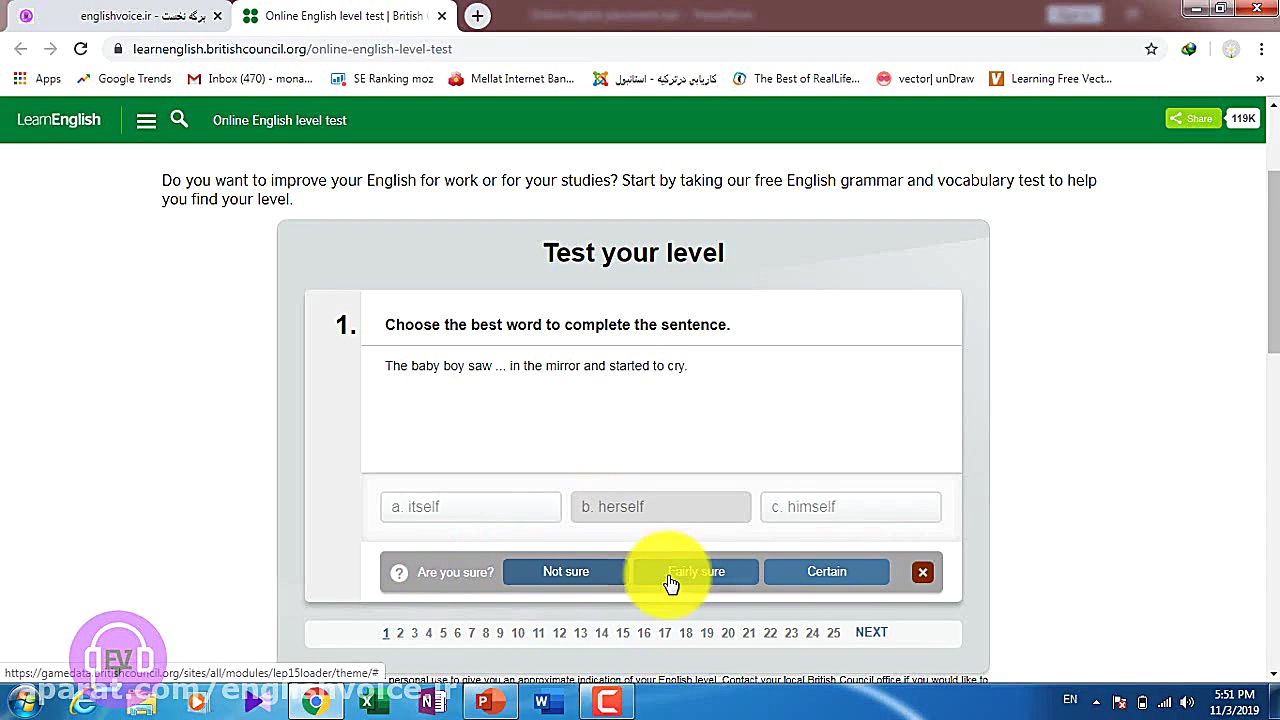
Task: Click the green Share button
Action: [1192, 119]
